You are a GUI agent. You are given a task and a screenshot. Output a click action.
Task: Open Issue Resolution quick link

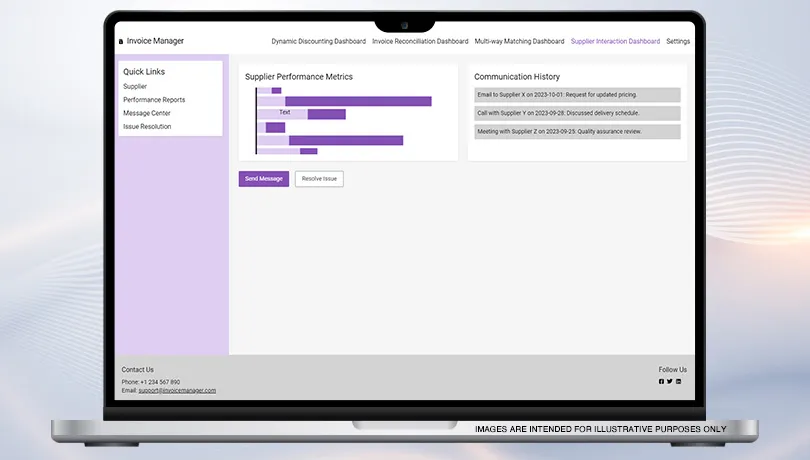147,127
